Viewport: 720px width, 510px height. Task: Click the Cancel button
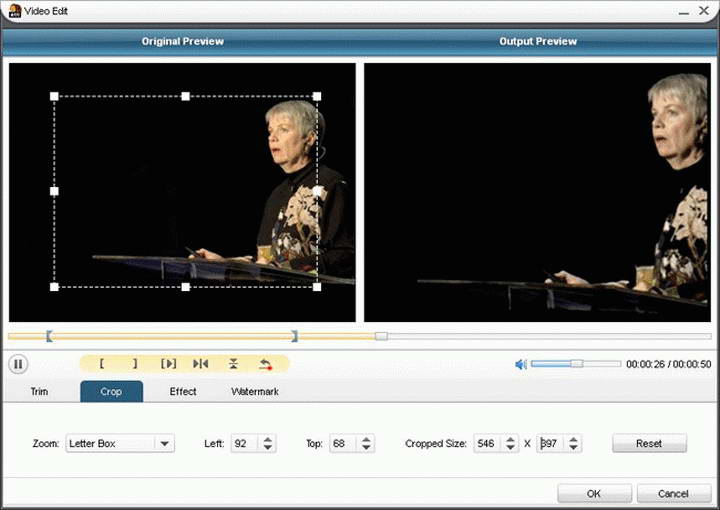(674, 493)
